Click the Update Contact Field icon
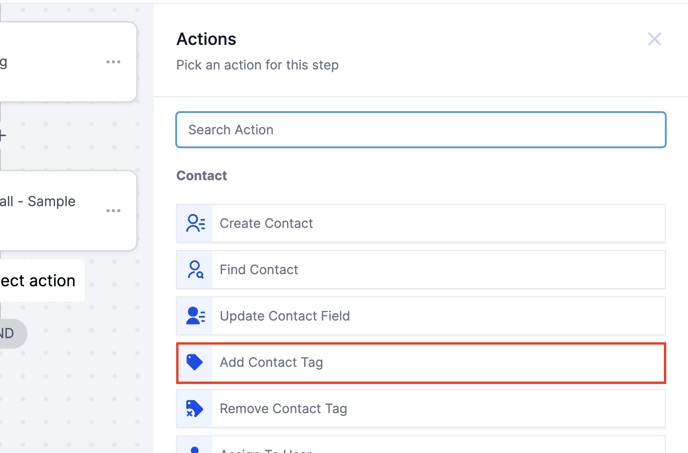The height and width of the screenshot is (453, 688). pyautogui.click(x=195, y=316)
